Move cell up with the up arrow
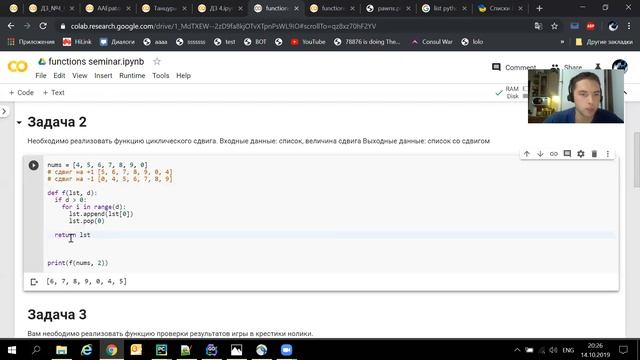This screenshot has width=640, height=360. pyautogui.click(x=527, y=154)
